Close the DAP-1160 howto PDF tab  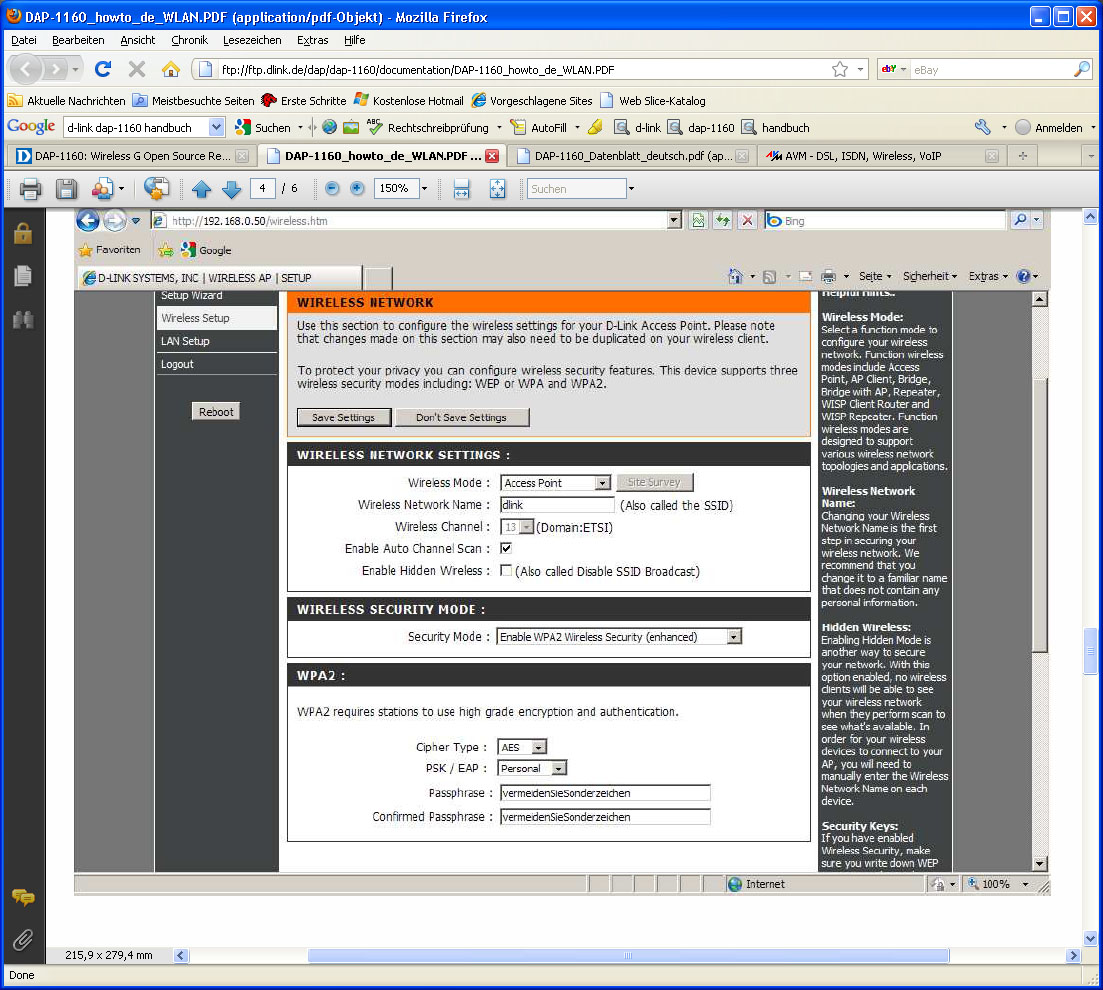tap(492, 156)
